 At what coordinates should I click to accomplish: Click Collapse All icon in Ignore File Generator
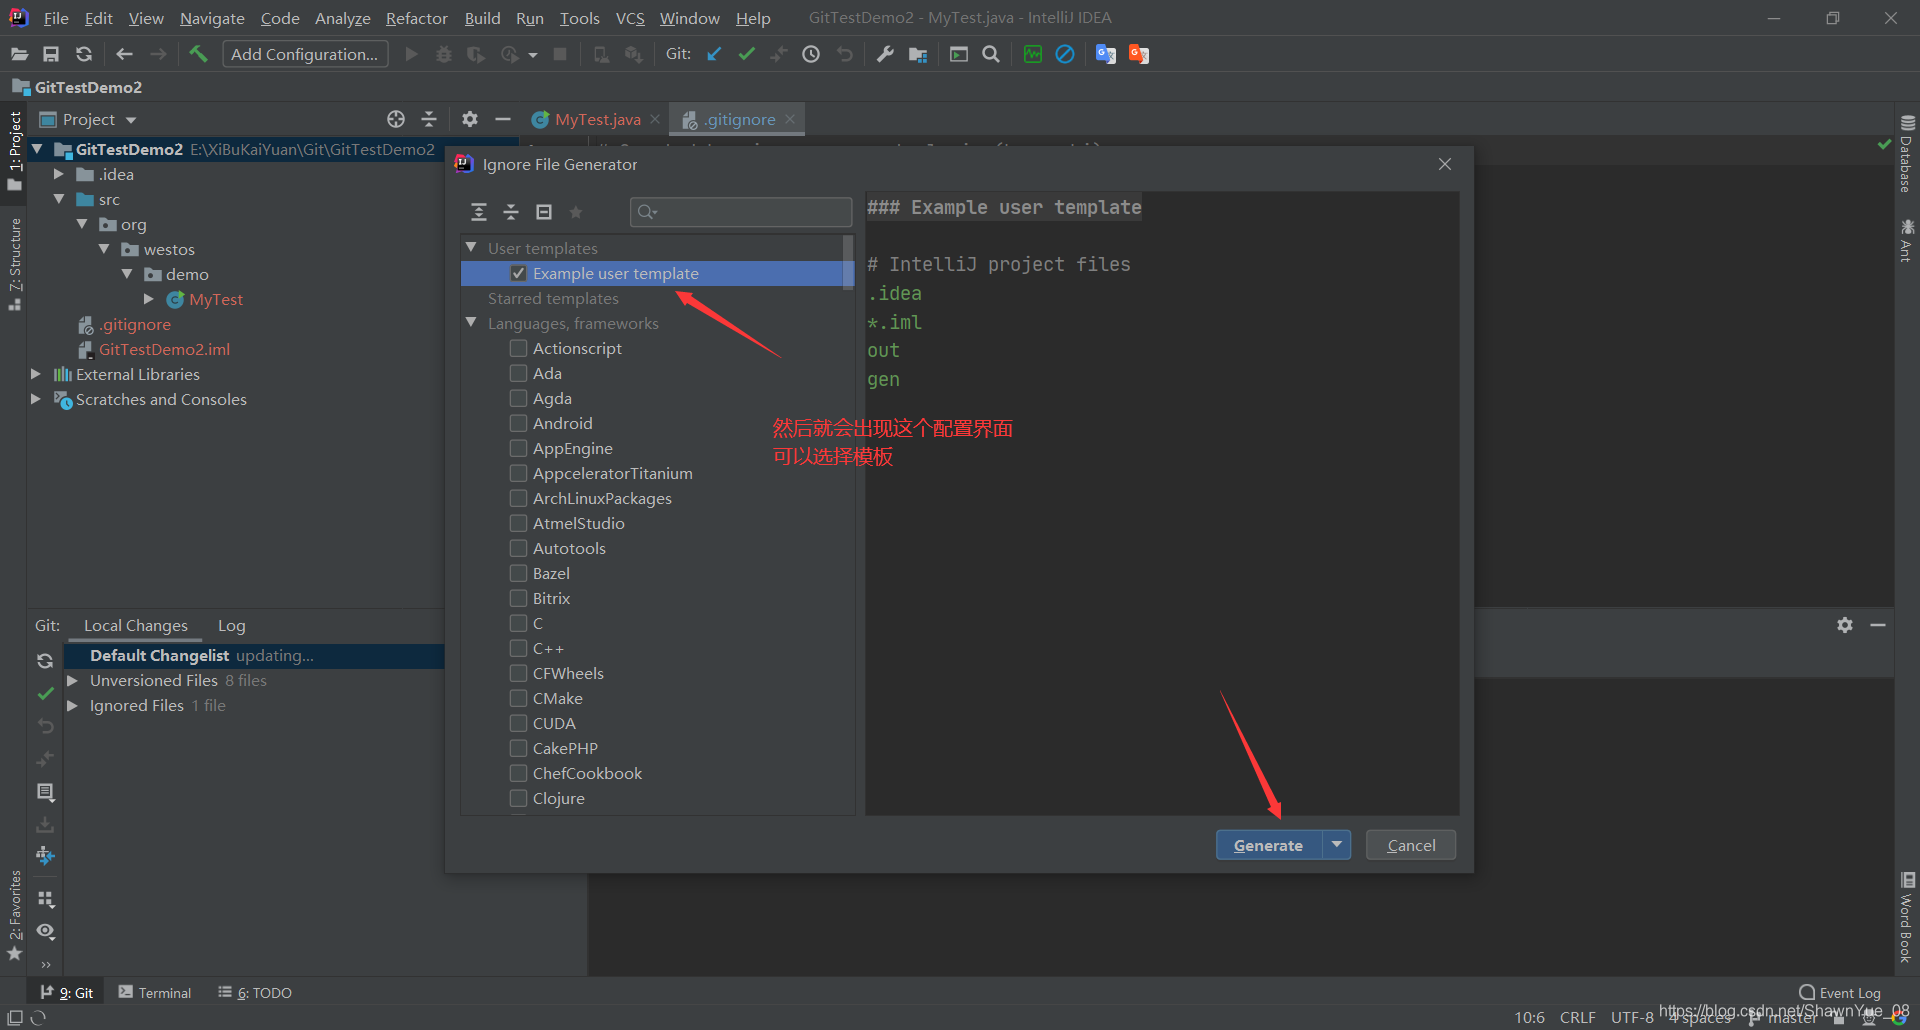(511, 212)
